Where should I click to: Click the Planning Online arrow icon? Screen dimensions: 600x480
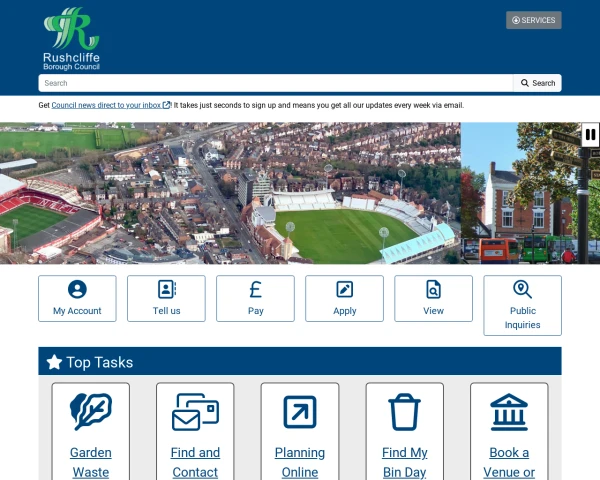pyautogui.click(x=300, y=412)
